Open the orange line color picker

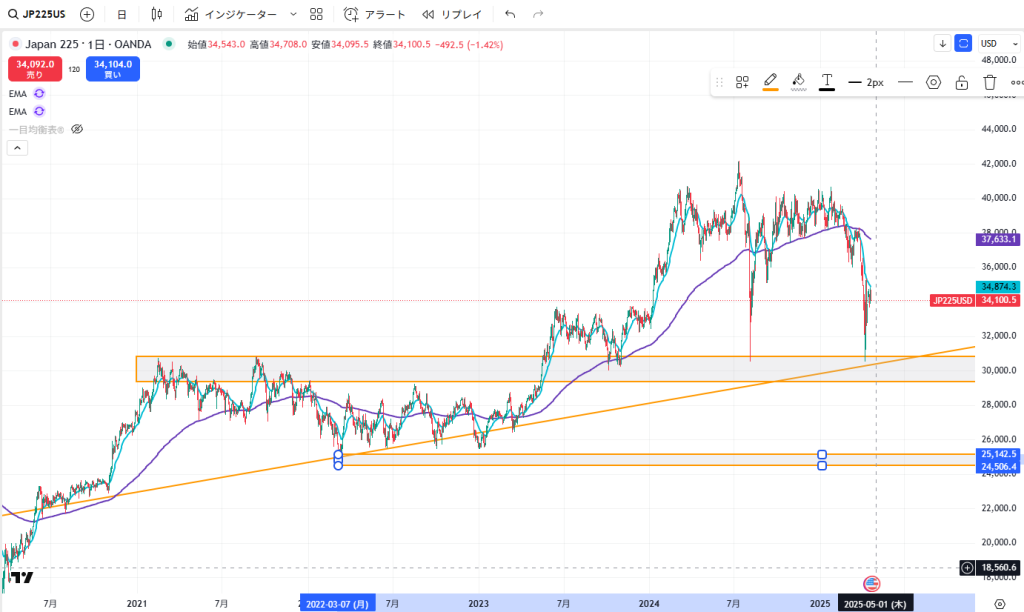click(770, 82)
